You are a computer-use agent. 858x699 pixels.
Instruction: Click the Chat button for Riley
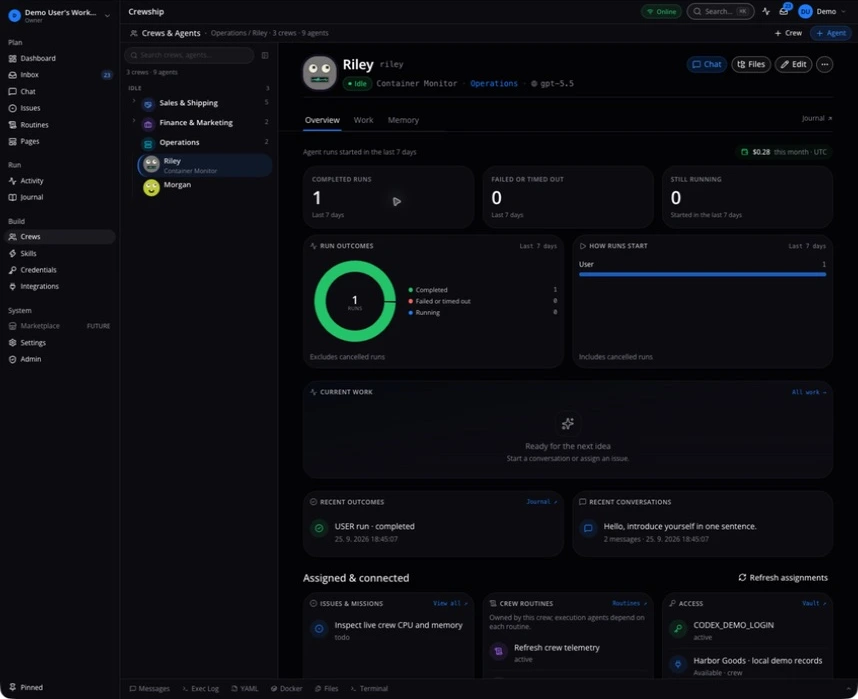click(706, 65)
